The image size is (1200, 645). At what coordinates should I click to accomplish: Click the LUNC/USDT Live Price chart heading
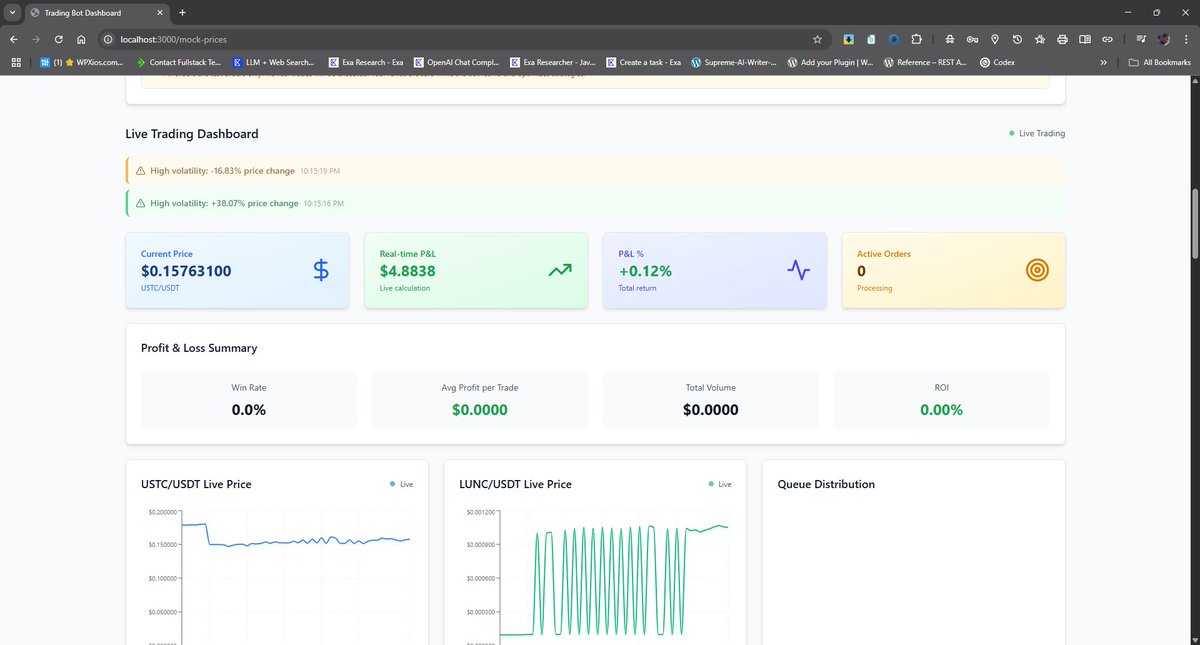pyautogui.click(x=515, y=484)
